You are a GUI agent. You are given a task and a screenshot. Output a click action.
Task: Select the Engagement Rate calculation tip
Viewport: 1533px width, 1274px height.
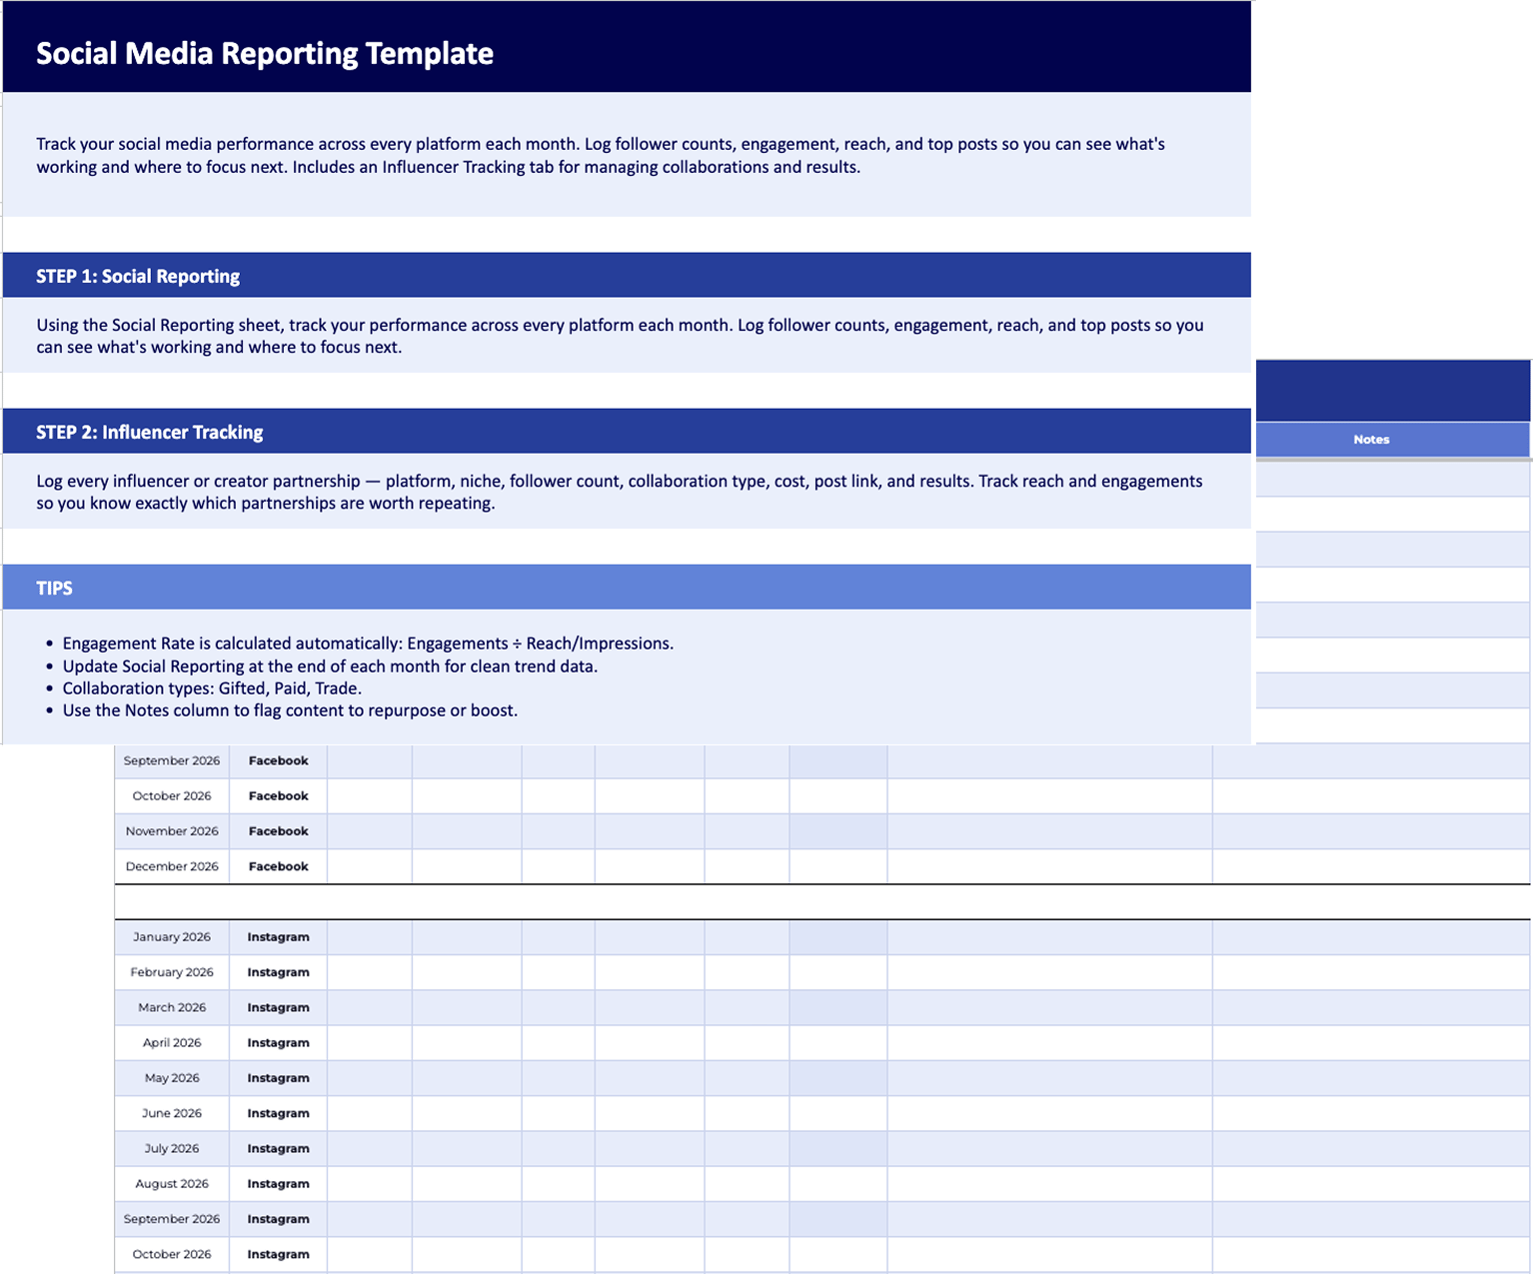pos(368,643)
